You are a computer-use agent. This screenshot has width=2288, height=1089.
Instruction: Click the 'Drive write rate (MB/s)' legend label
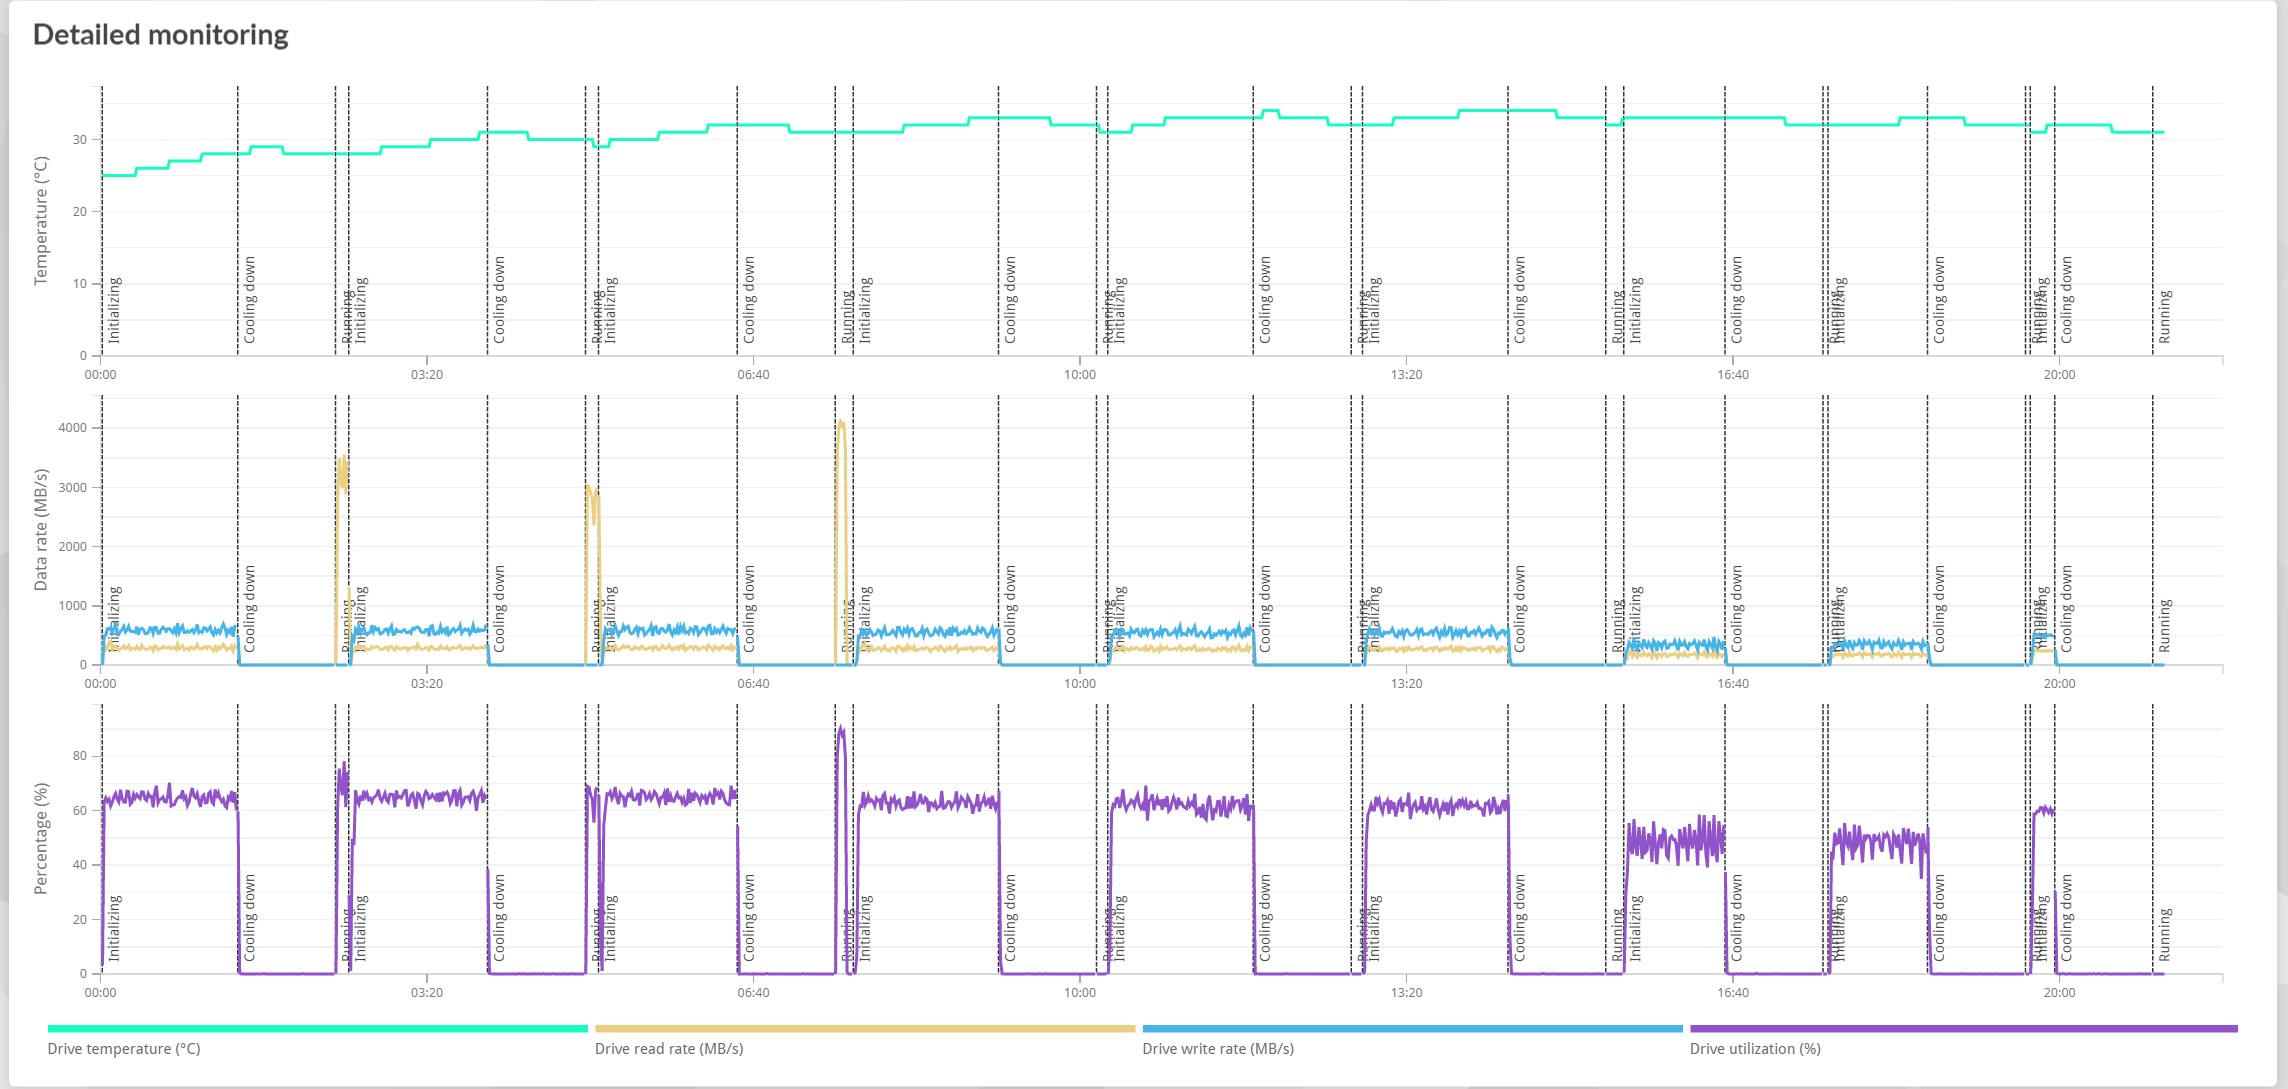[1218, 1049]
